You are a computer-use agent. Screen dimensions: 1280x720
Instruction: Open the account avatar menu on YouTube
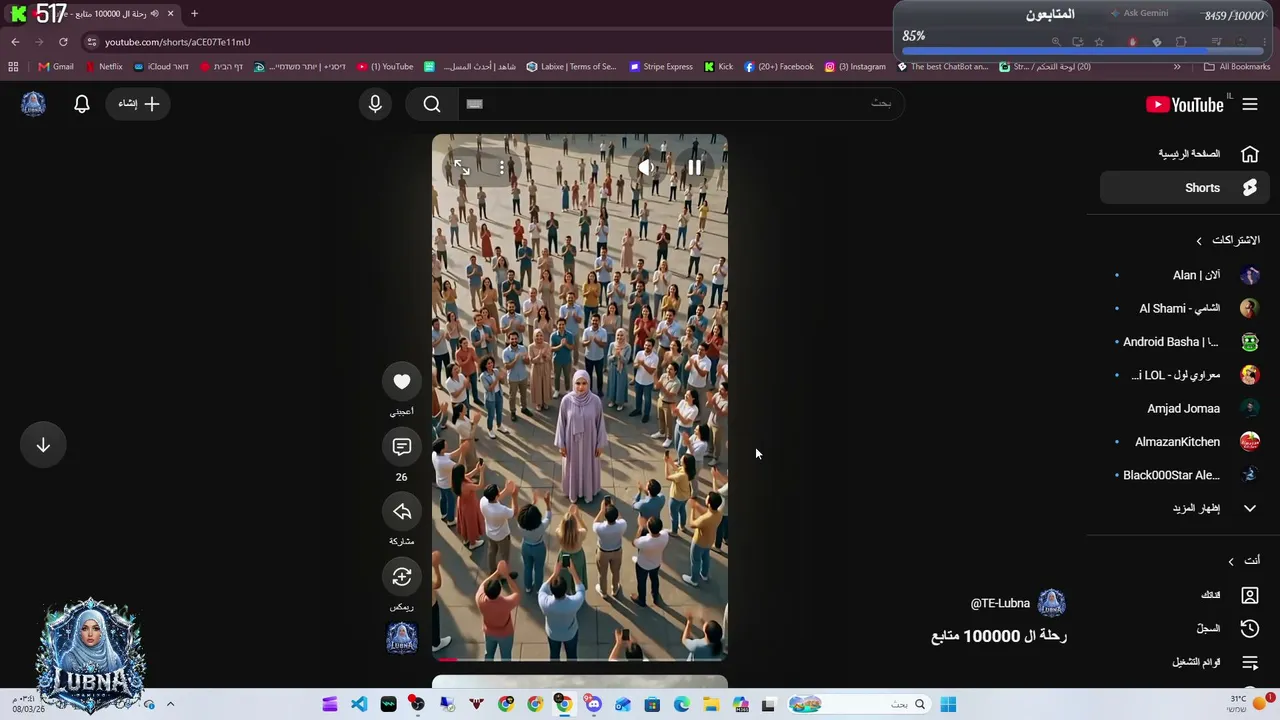pyautogui.click(x=33, y=104)
